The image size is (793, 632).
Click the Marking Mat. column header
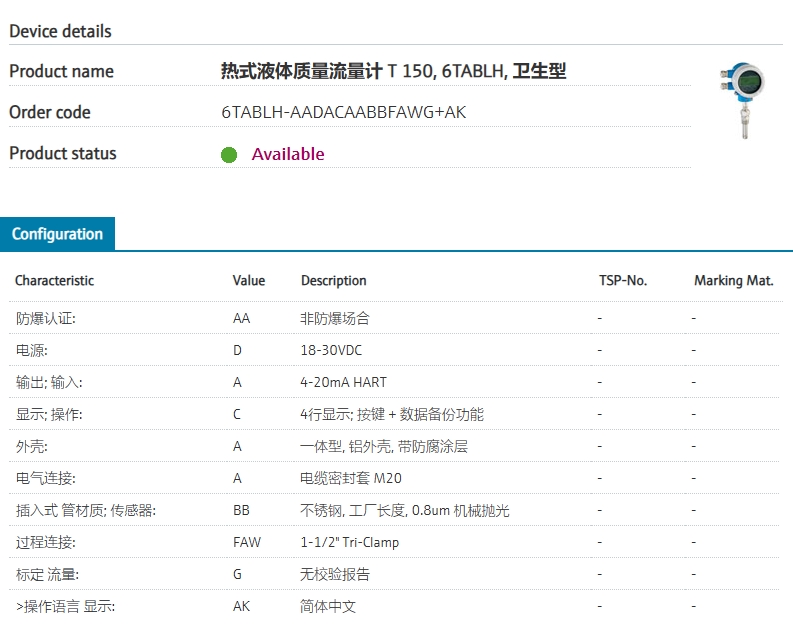(734, 281)
